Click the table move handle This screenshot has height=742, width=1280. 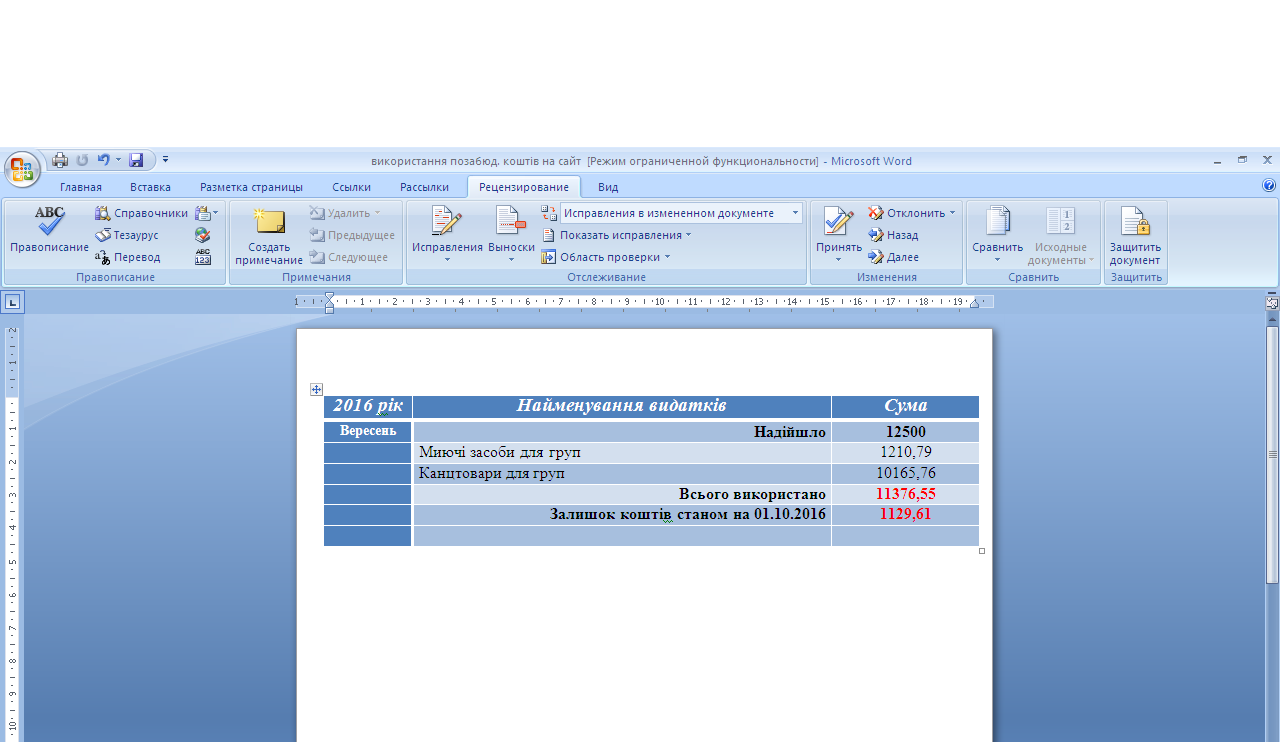pos(317,390)
